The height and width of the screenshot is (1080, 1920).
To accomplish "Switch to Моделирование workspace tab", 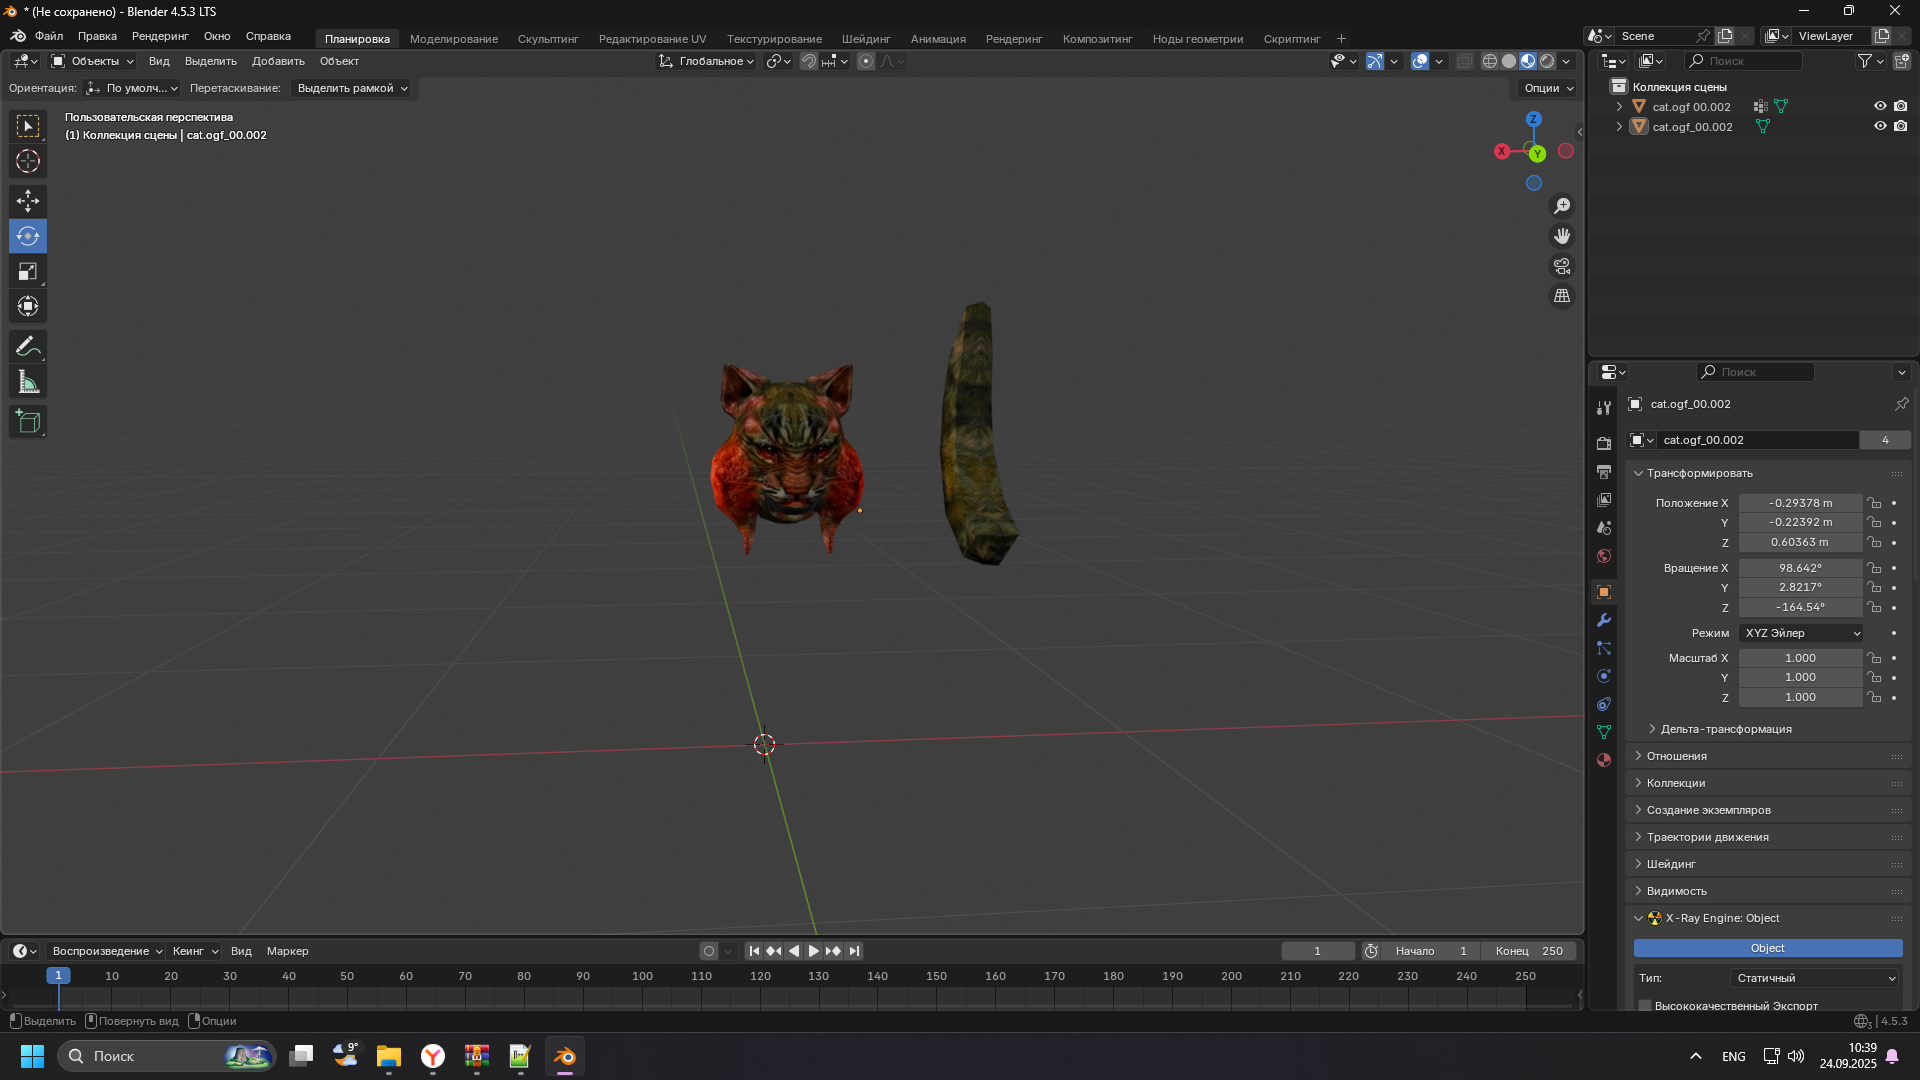I will point(453,39).
